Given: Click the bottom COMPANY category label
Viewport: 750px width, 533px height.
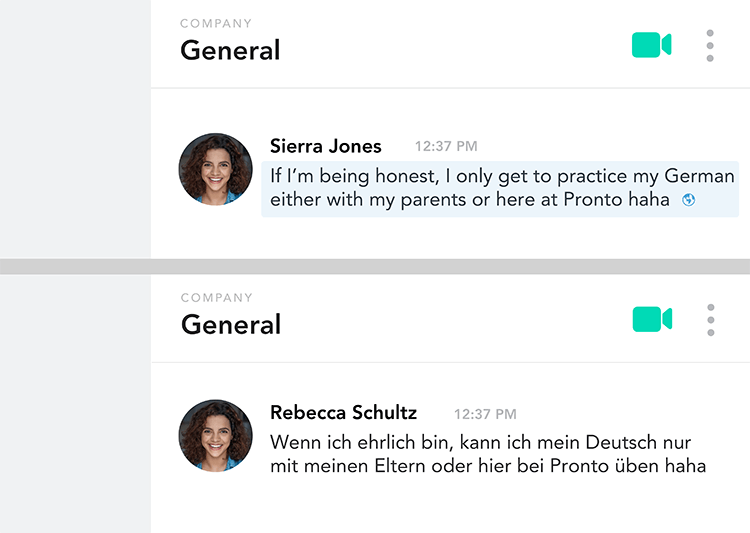Looking at the screenshot, I should pos(217,298).
